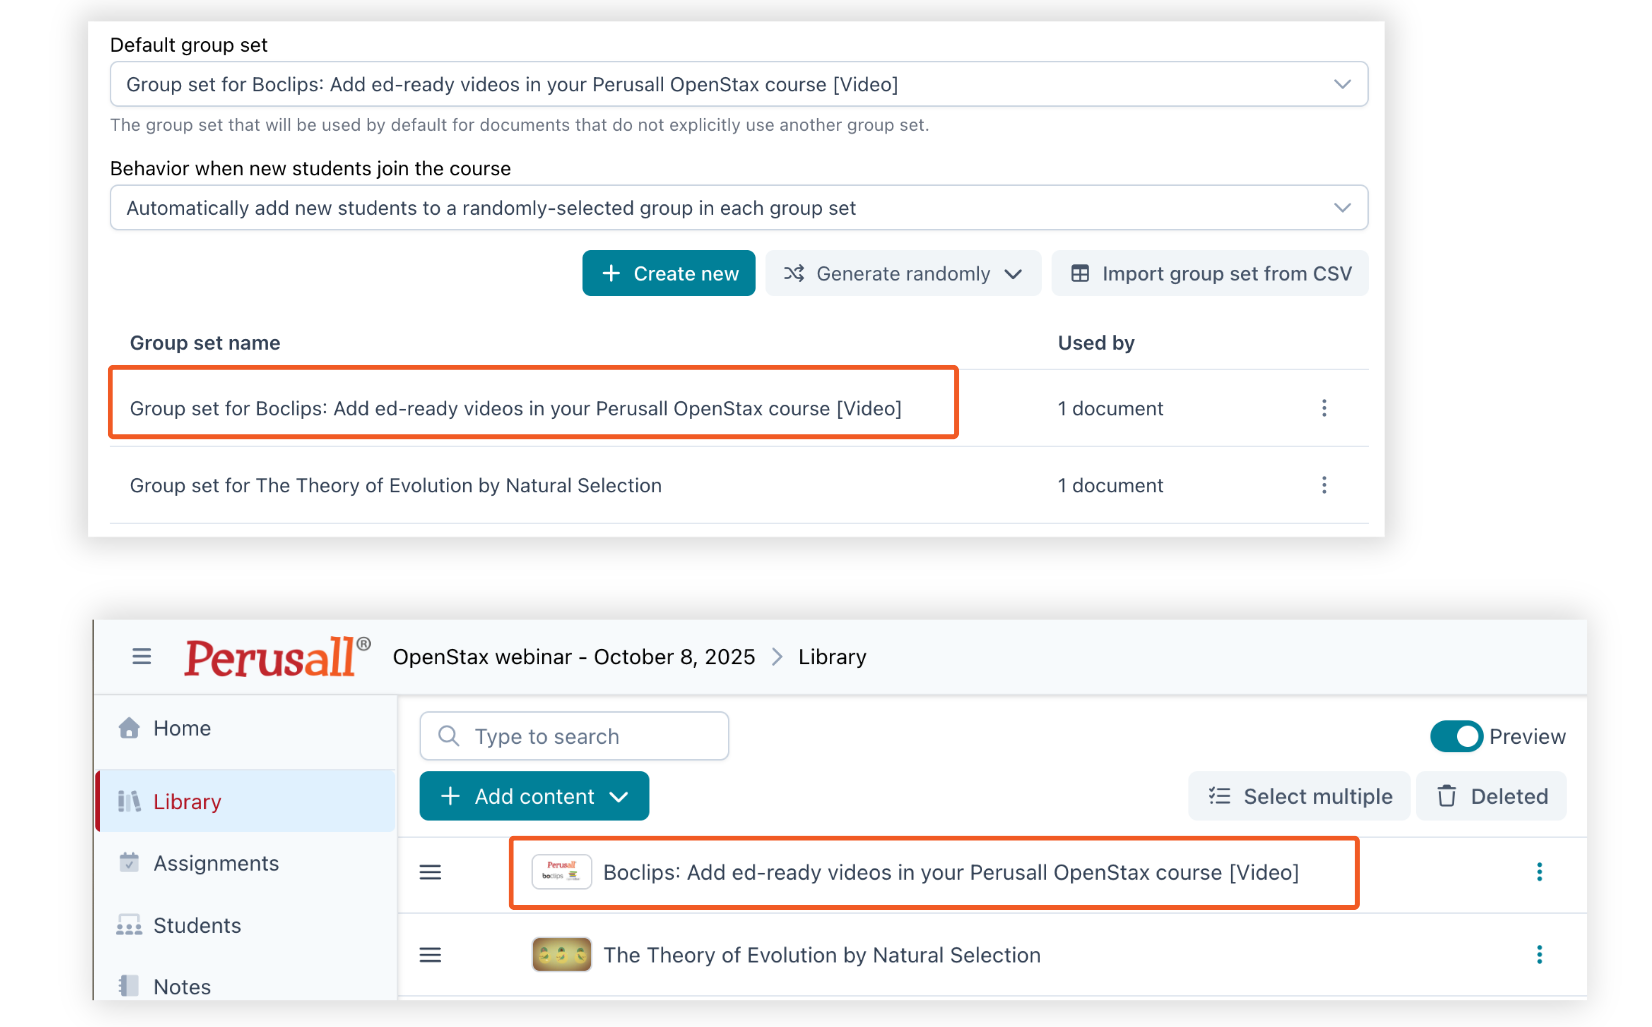Grab the reorder handle of the Boclips video row
The height and width of the screenshot is (1027, 1652).
430,872
